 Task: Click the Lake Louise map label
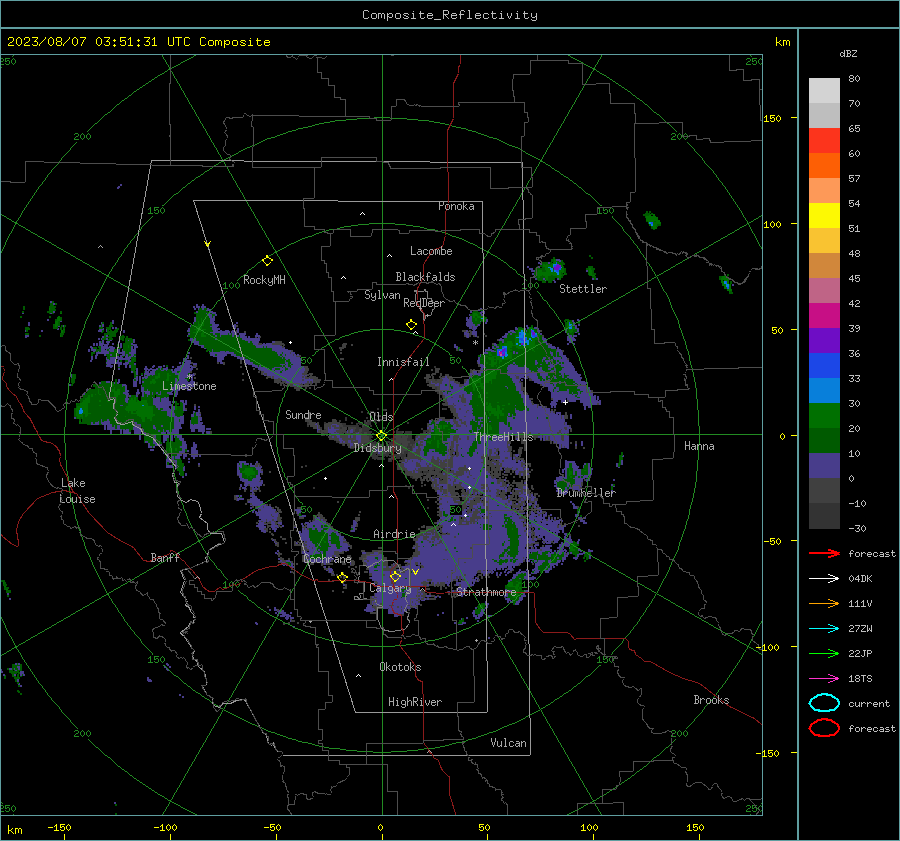pos(77,491)
